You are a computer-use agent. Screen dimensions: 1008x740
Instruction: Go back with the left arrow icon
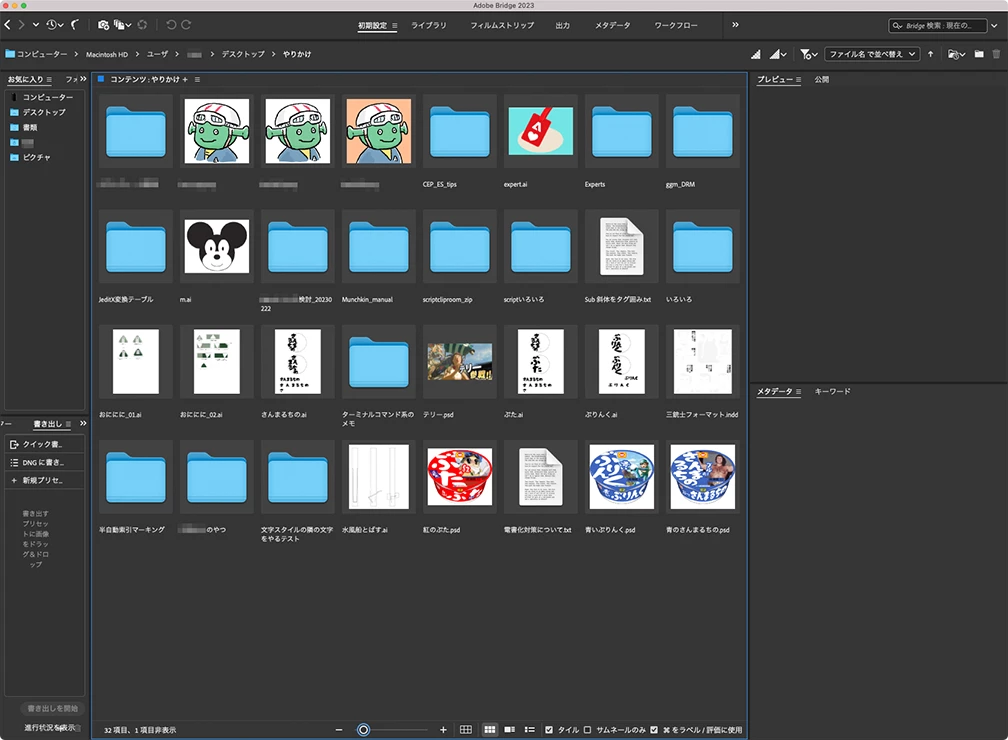coord(8,25)
